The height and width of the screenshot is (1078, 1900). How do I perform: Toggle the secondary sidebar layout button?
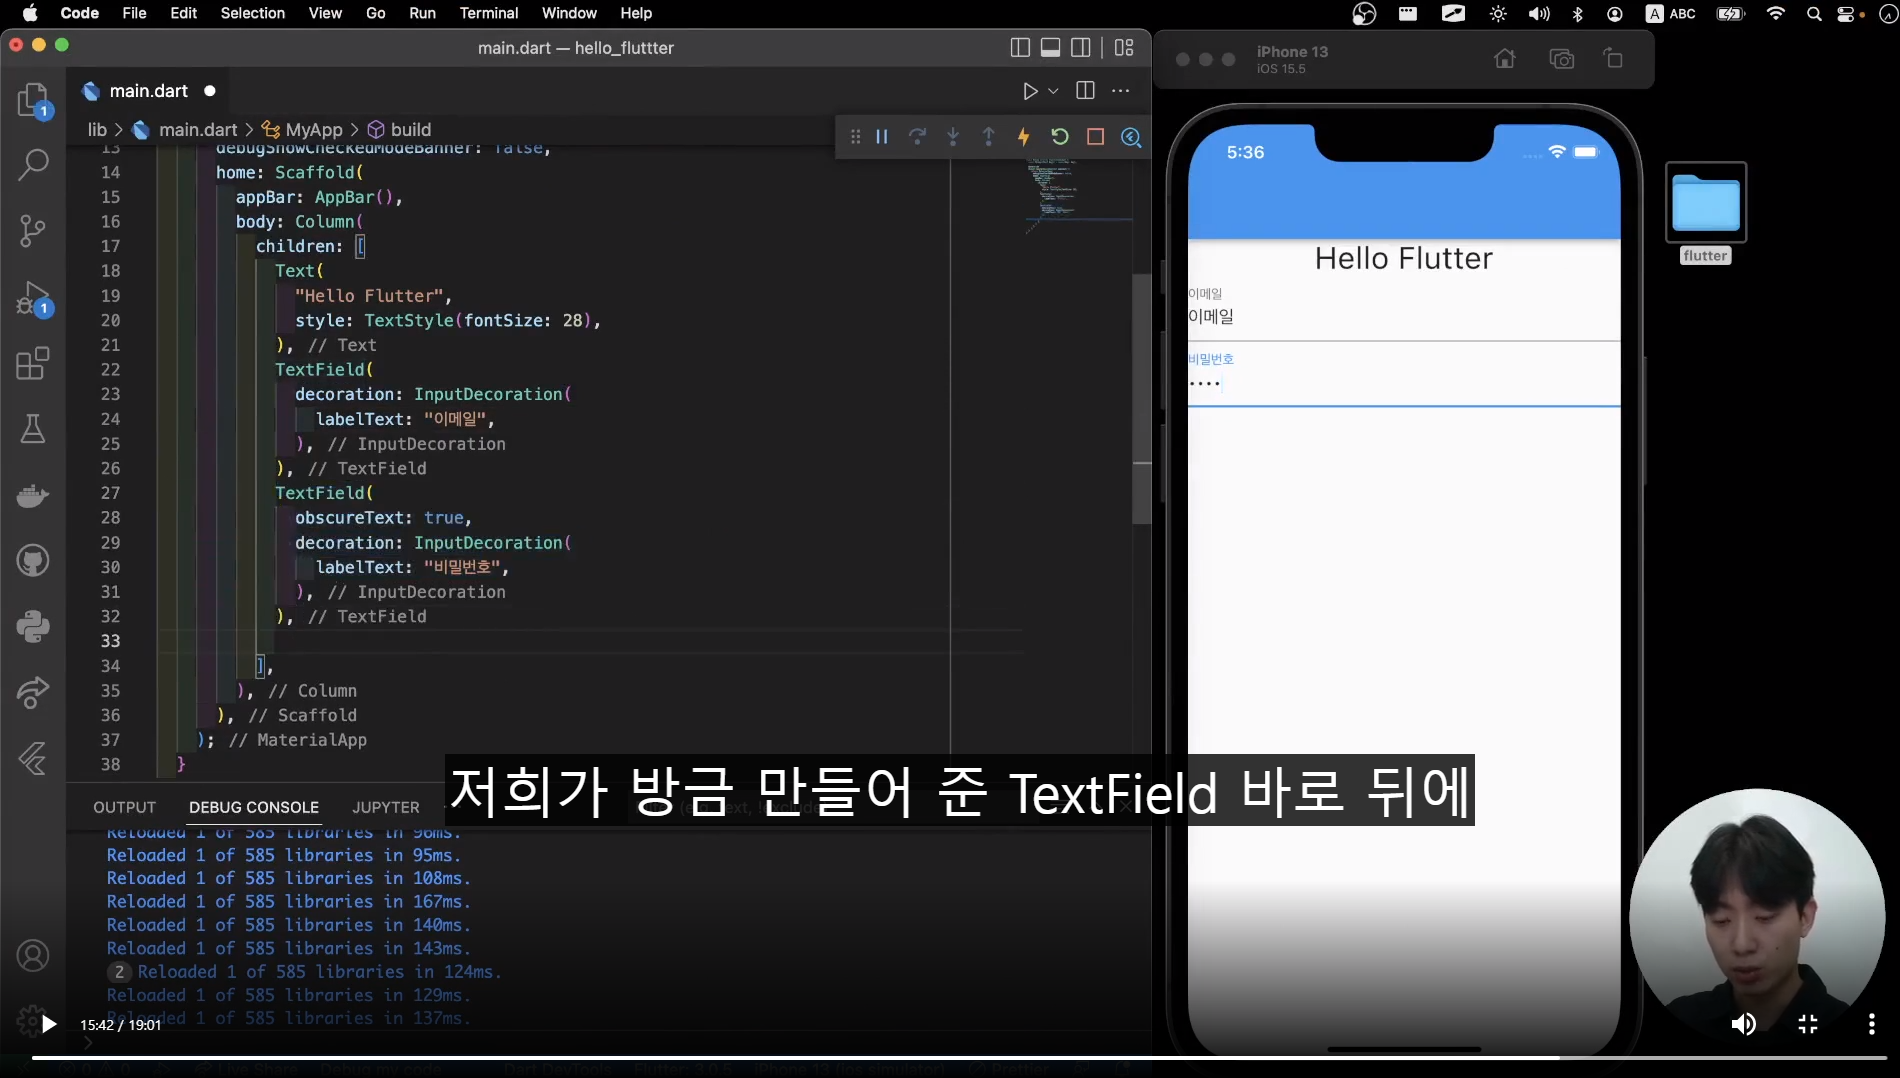coord(1081,47)
